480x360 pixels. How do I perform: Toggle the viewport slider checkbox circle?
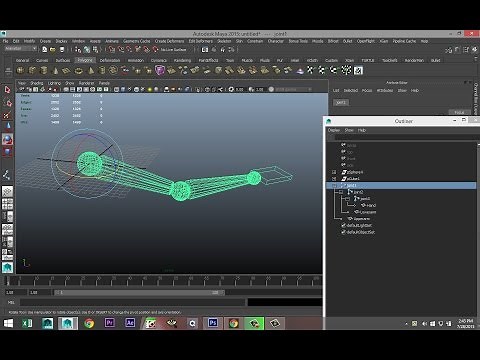[271, 89]
